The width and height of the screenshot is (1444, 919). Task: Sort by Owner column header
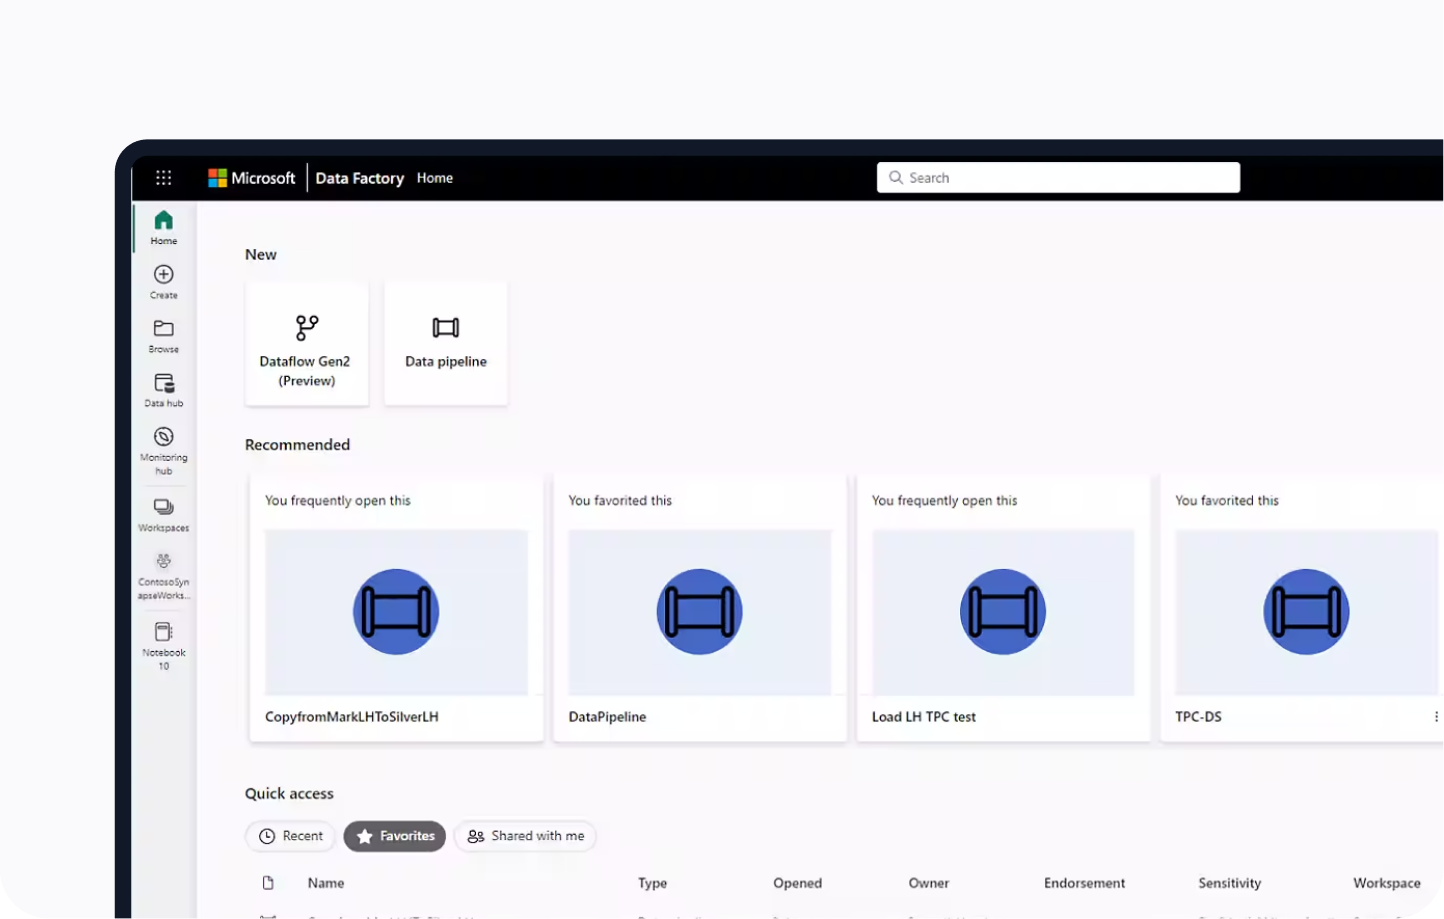pos(929,883)
